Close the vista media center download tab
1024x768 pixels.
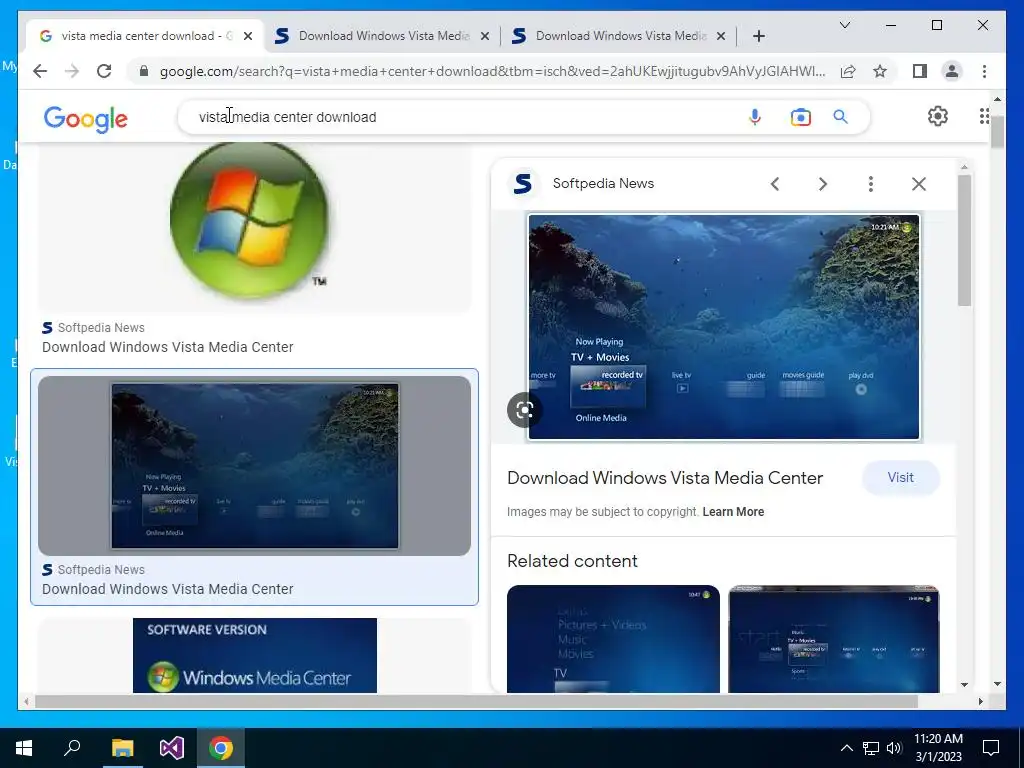[x=248, y=37]
